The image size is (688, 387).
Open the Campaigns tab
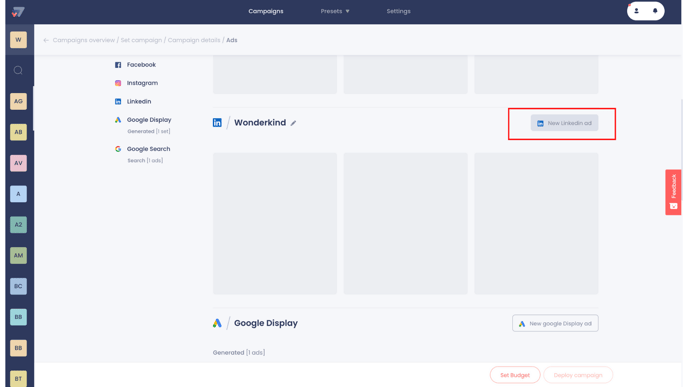266,11
